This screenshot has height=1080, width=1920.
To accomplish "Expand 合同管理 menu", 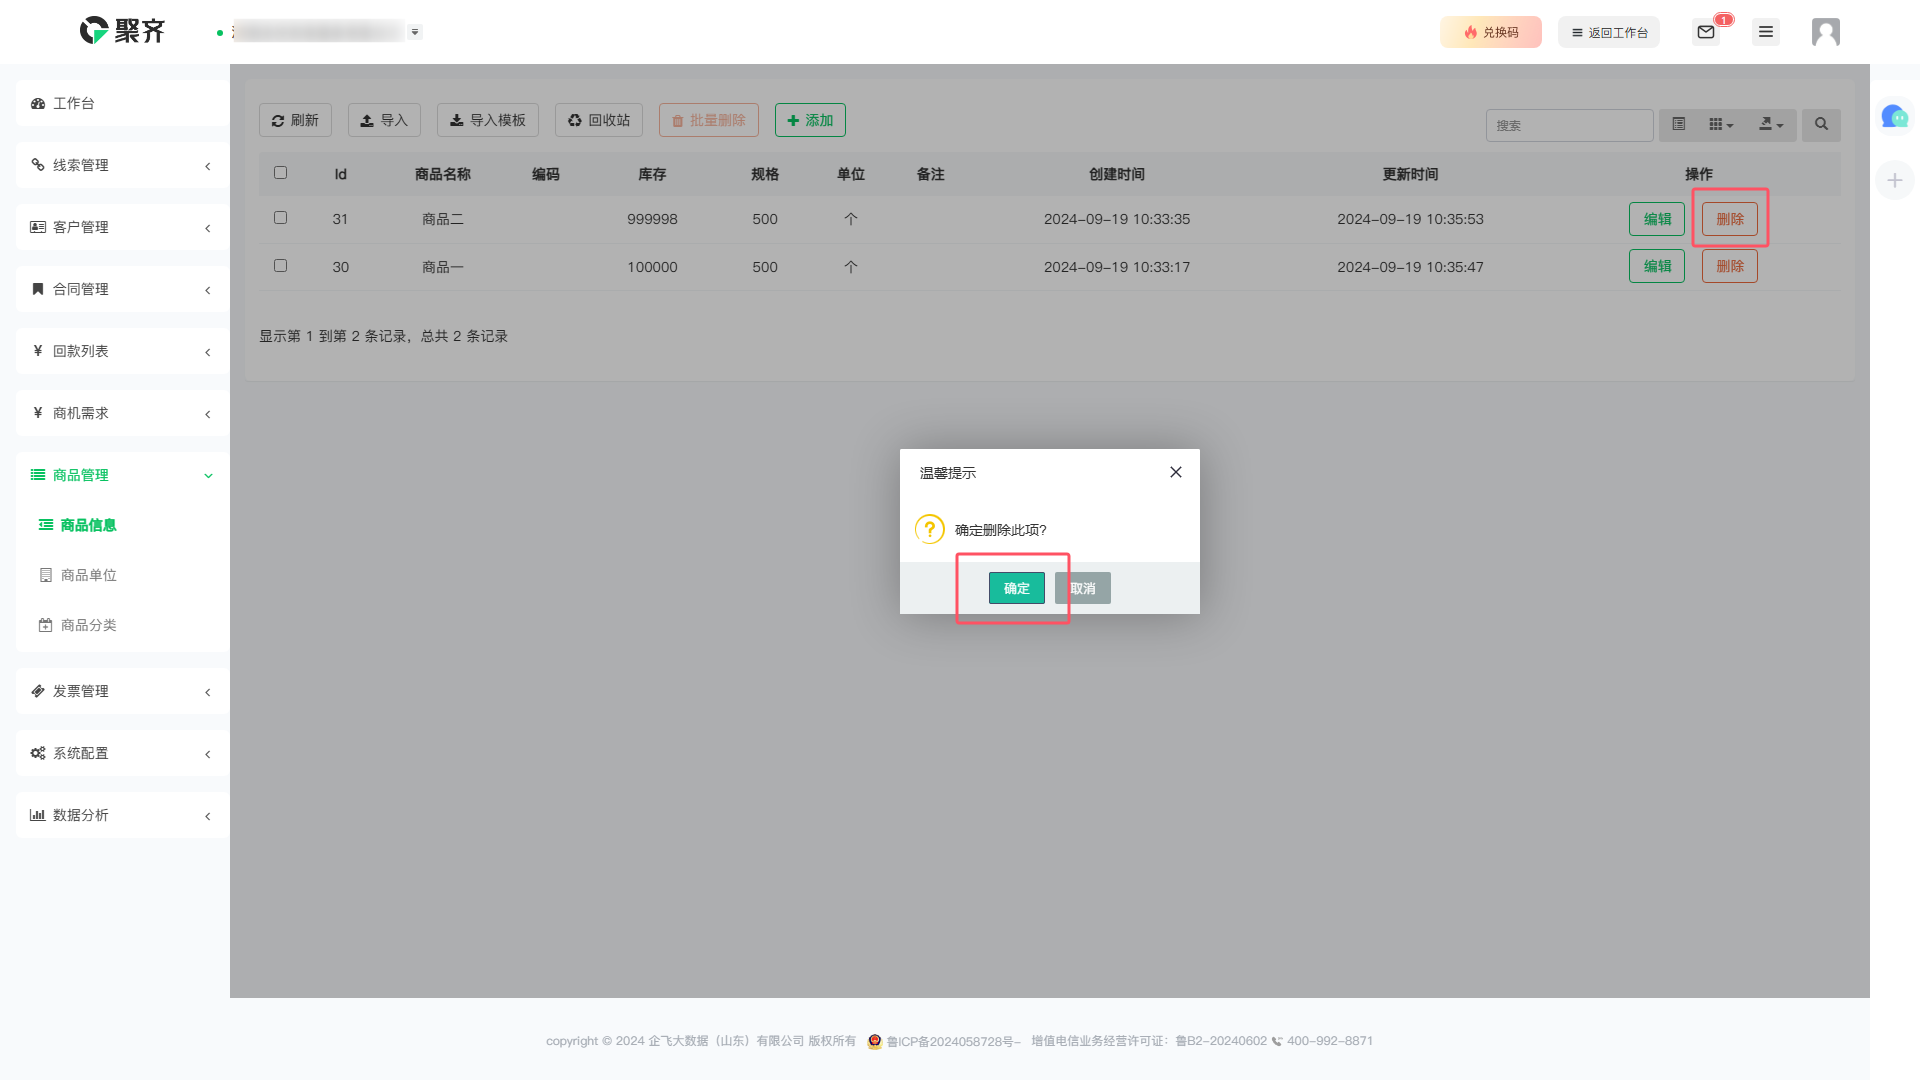I will 123,289.
